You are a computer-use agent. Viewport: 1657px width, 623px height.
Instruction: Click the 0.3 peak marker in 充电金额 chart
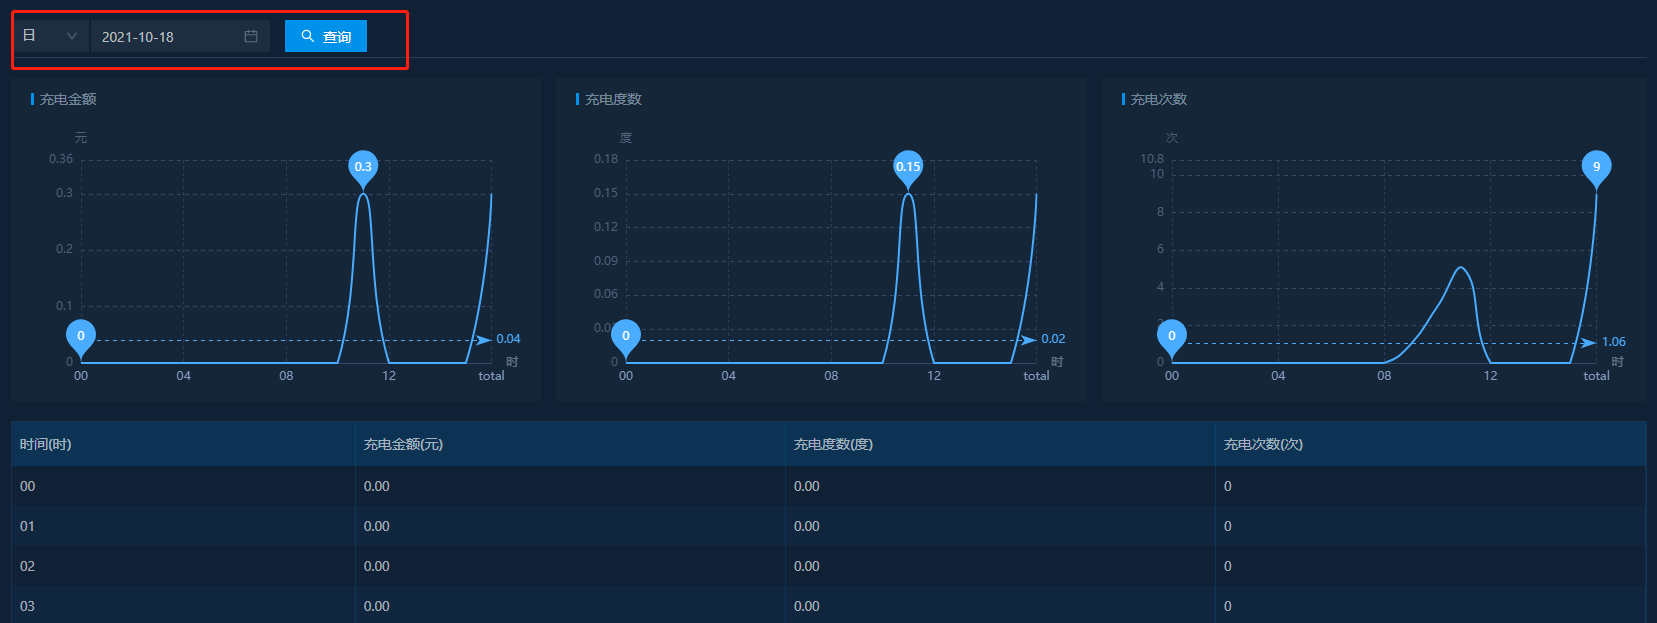363,167
